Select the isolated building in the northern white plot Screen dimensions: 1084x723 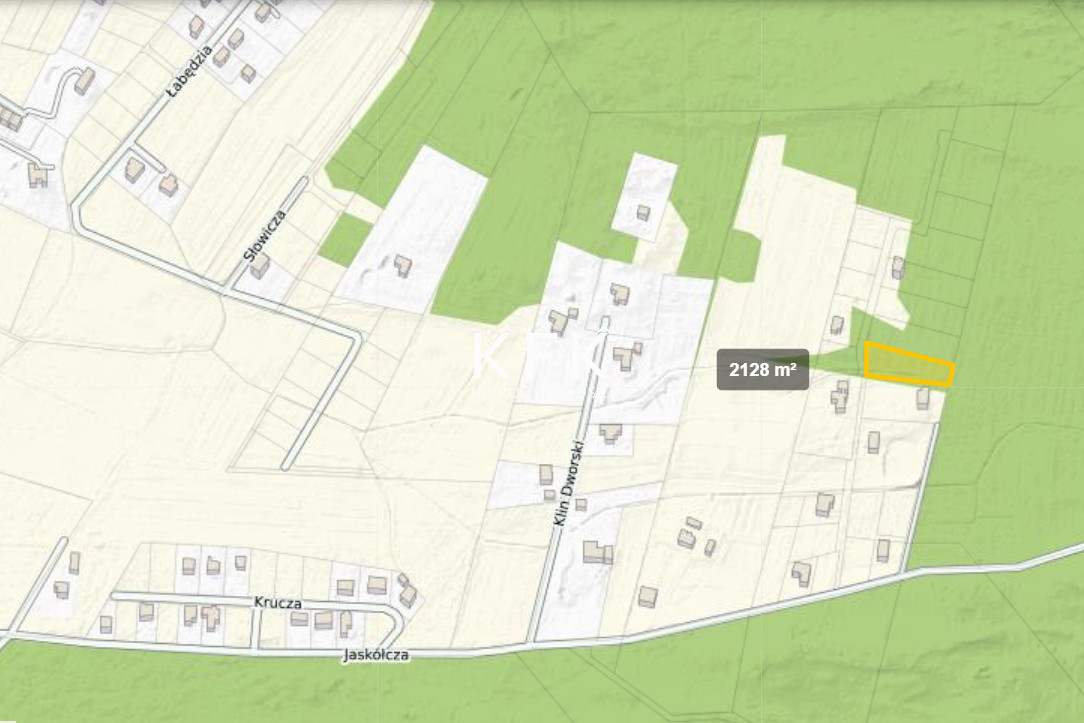click(643, 213)
